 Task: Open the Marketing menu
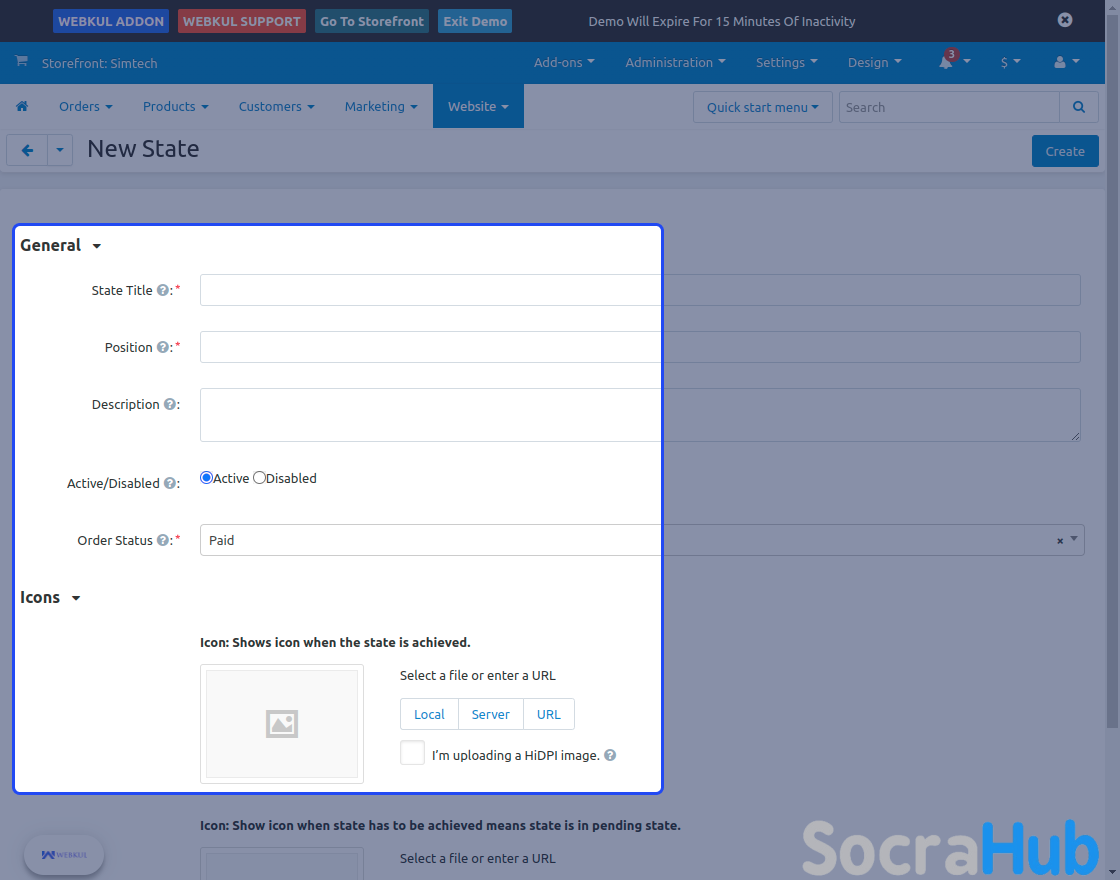coord(381,106)
